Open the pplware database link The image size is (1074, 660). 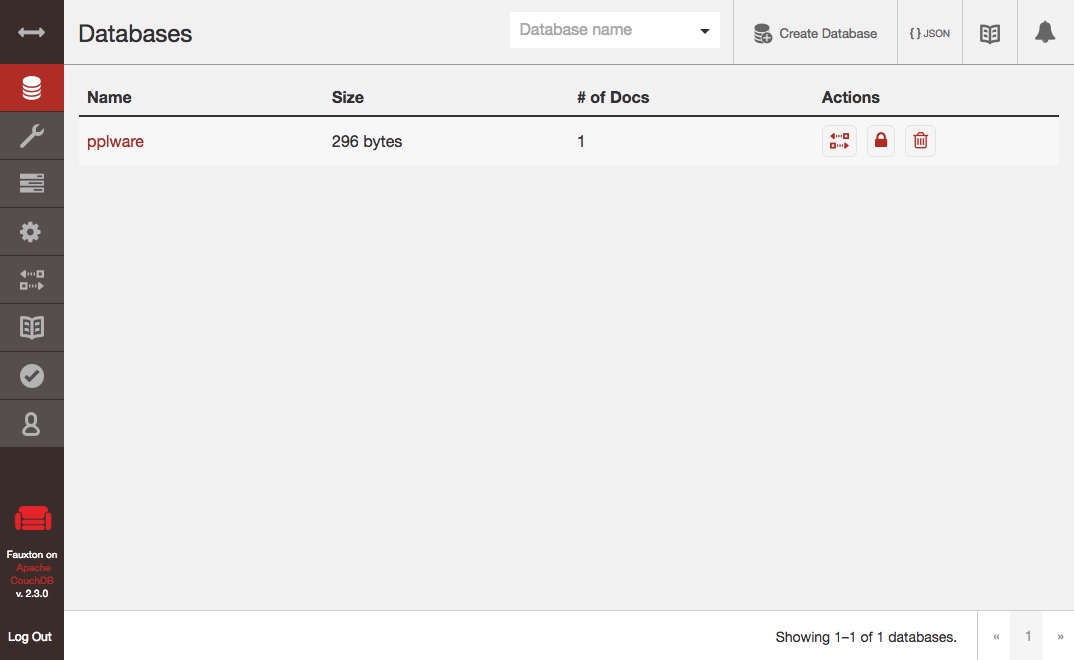[115, 142]
